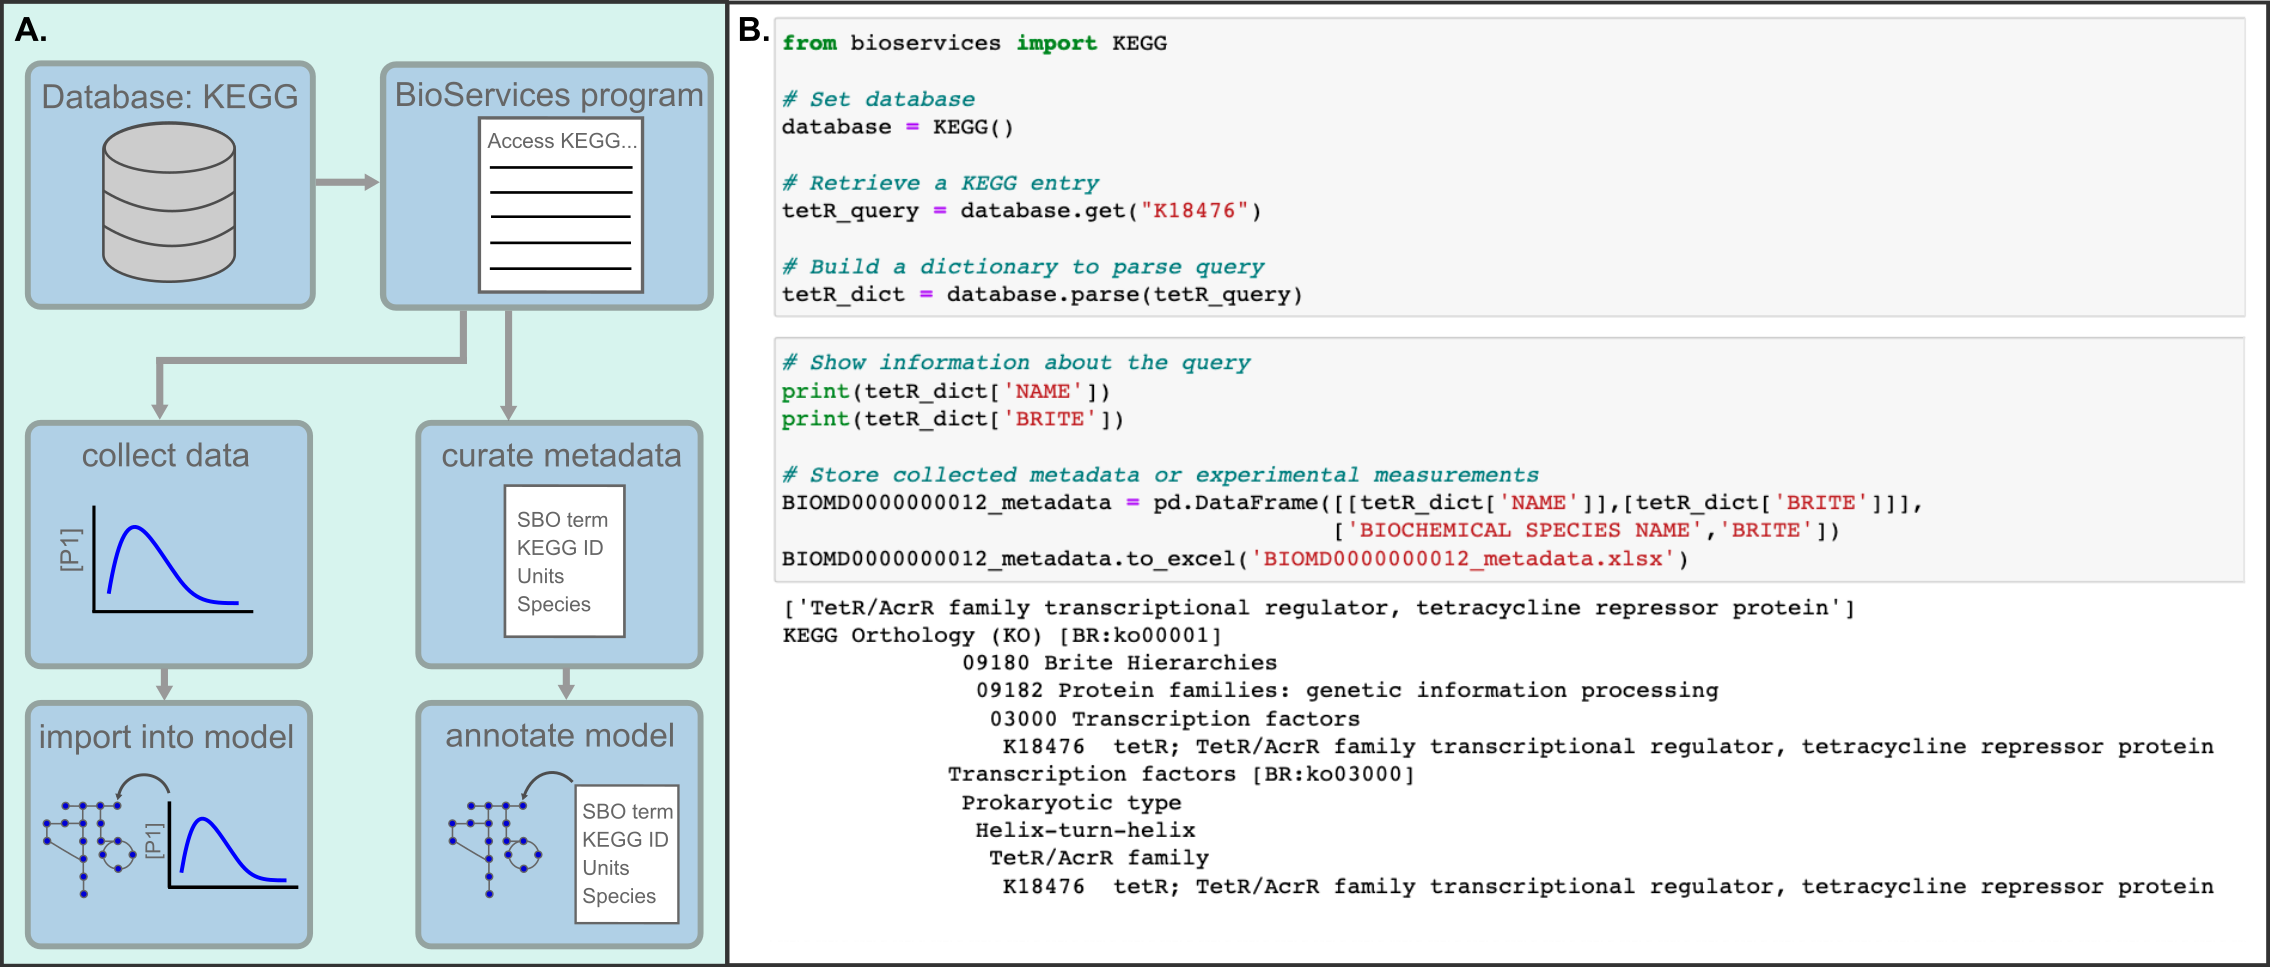Click the 'Database: KEGG' heading

(x=170, y=96)
